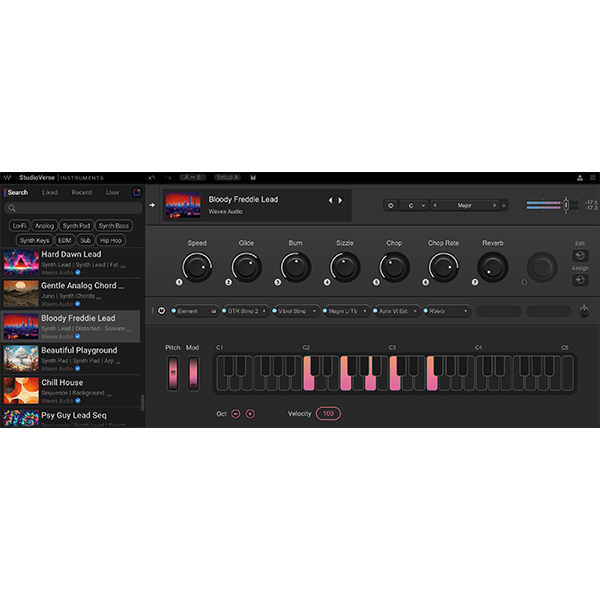Click the Edit macro icon
The height and width of the screenshot is (600, 600).
580,256
